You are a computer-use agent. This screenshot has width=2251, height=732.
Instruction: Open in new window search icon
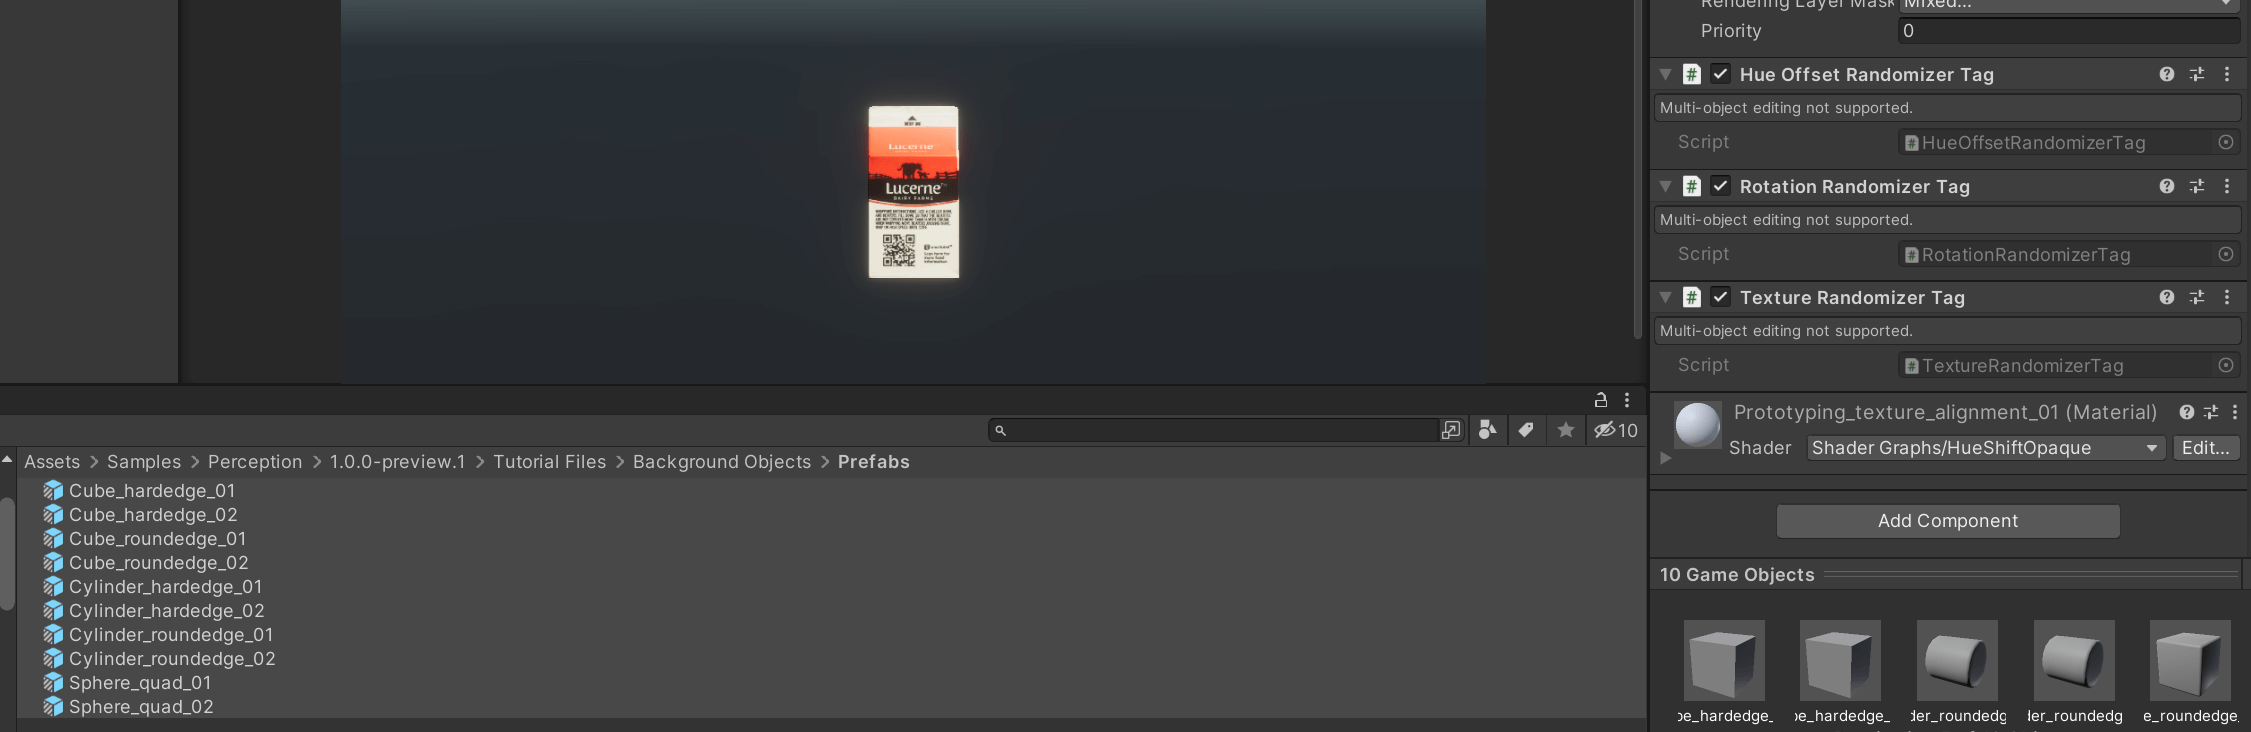point(1451,430)
